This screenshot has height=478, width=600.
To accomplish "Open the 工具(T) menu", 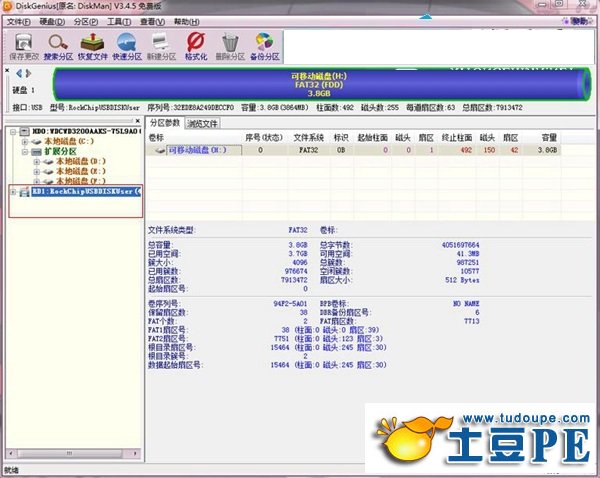I will point(119,20).
